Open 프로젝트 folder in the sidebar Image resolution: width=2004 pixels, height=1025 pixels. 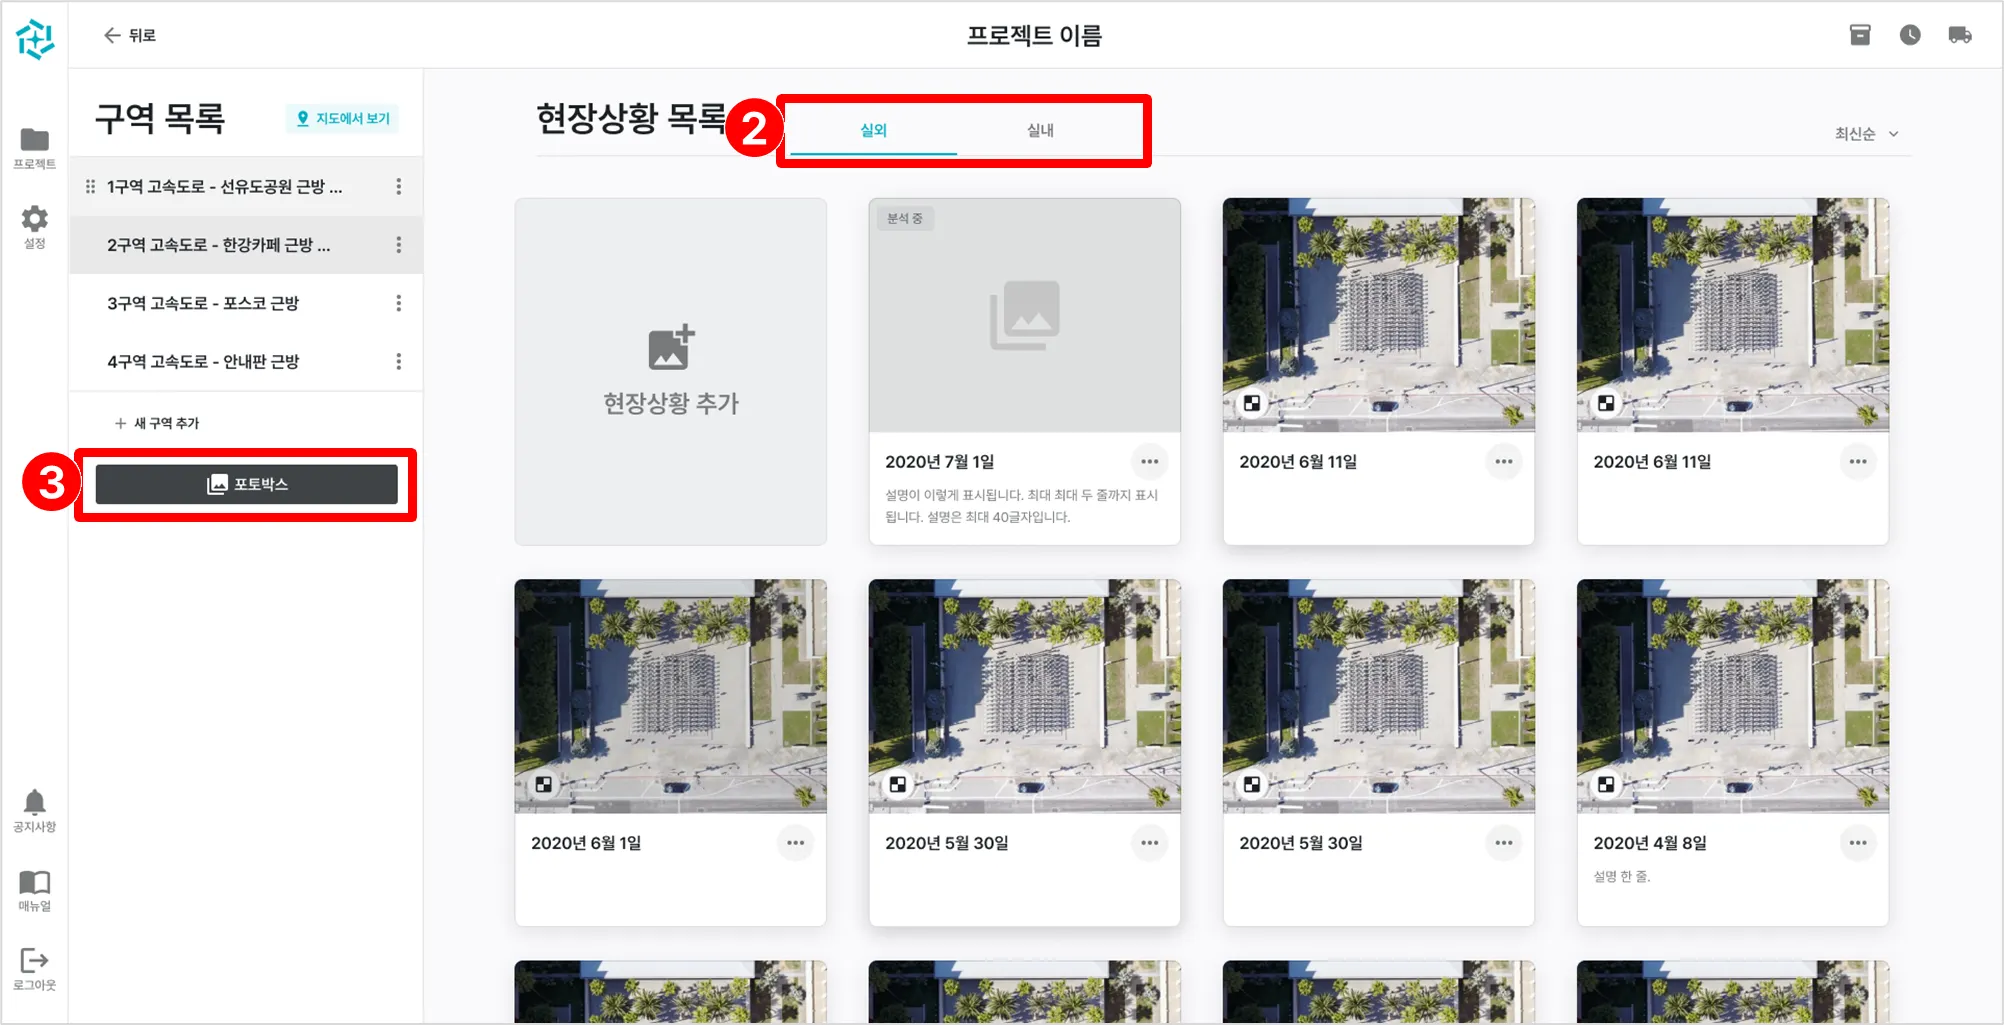[x=35, y=148]
